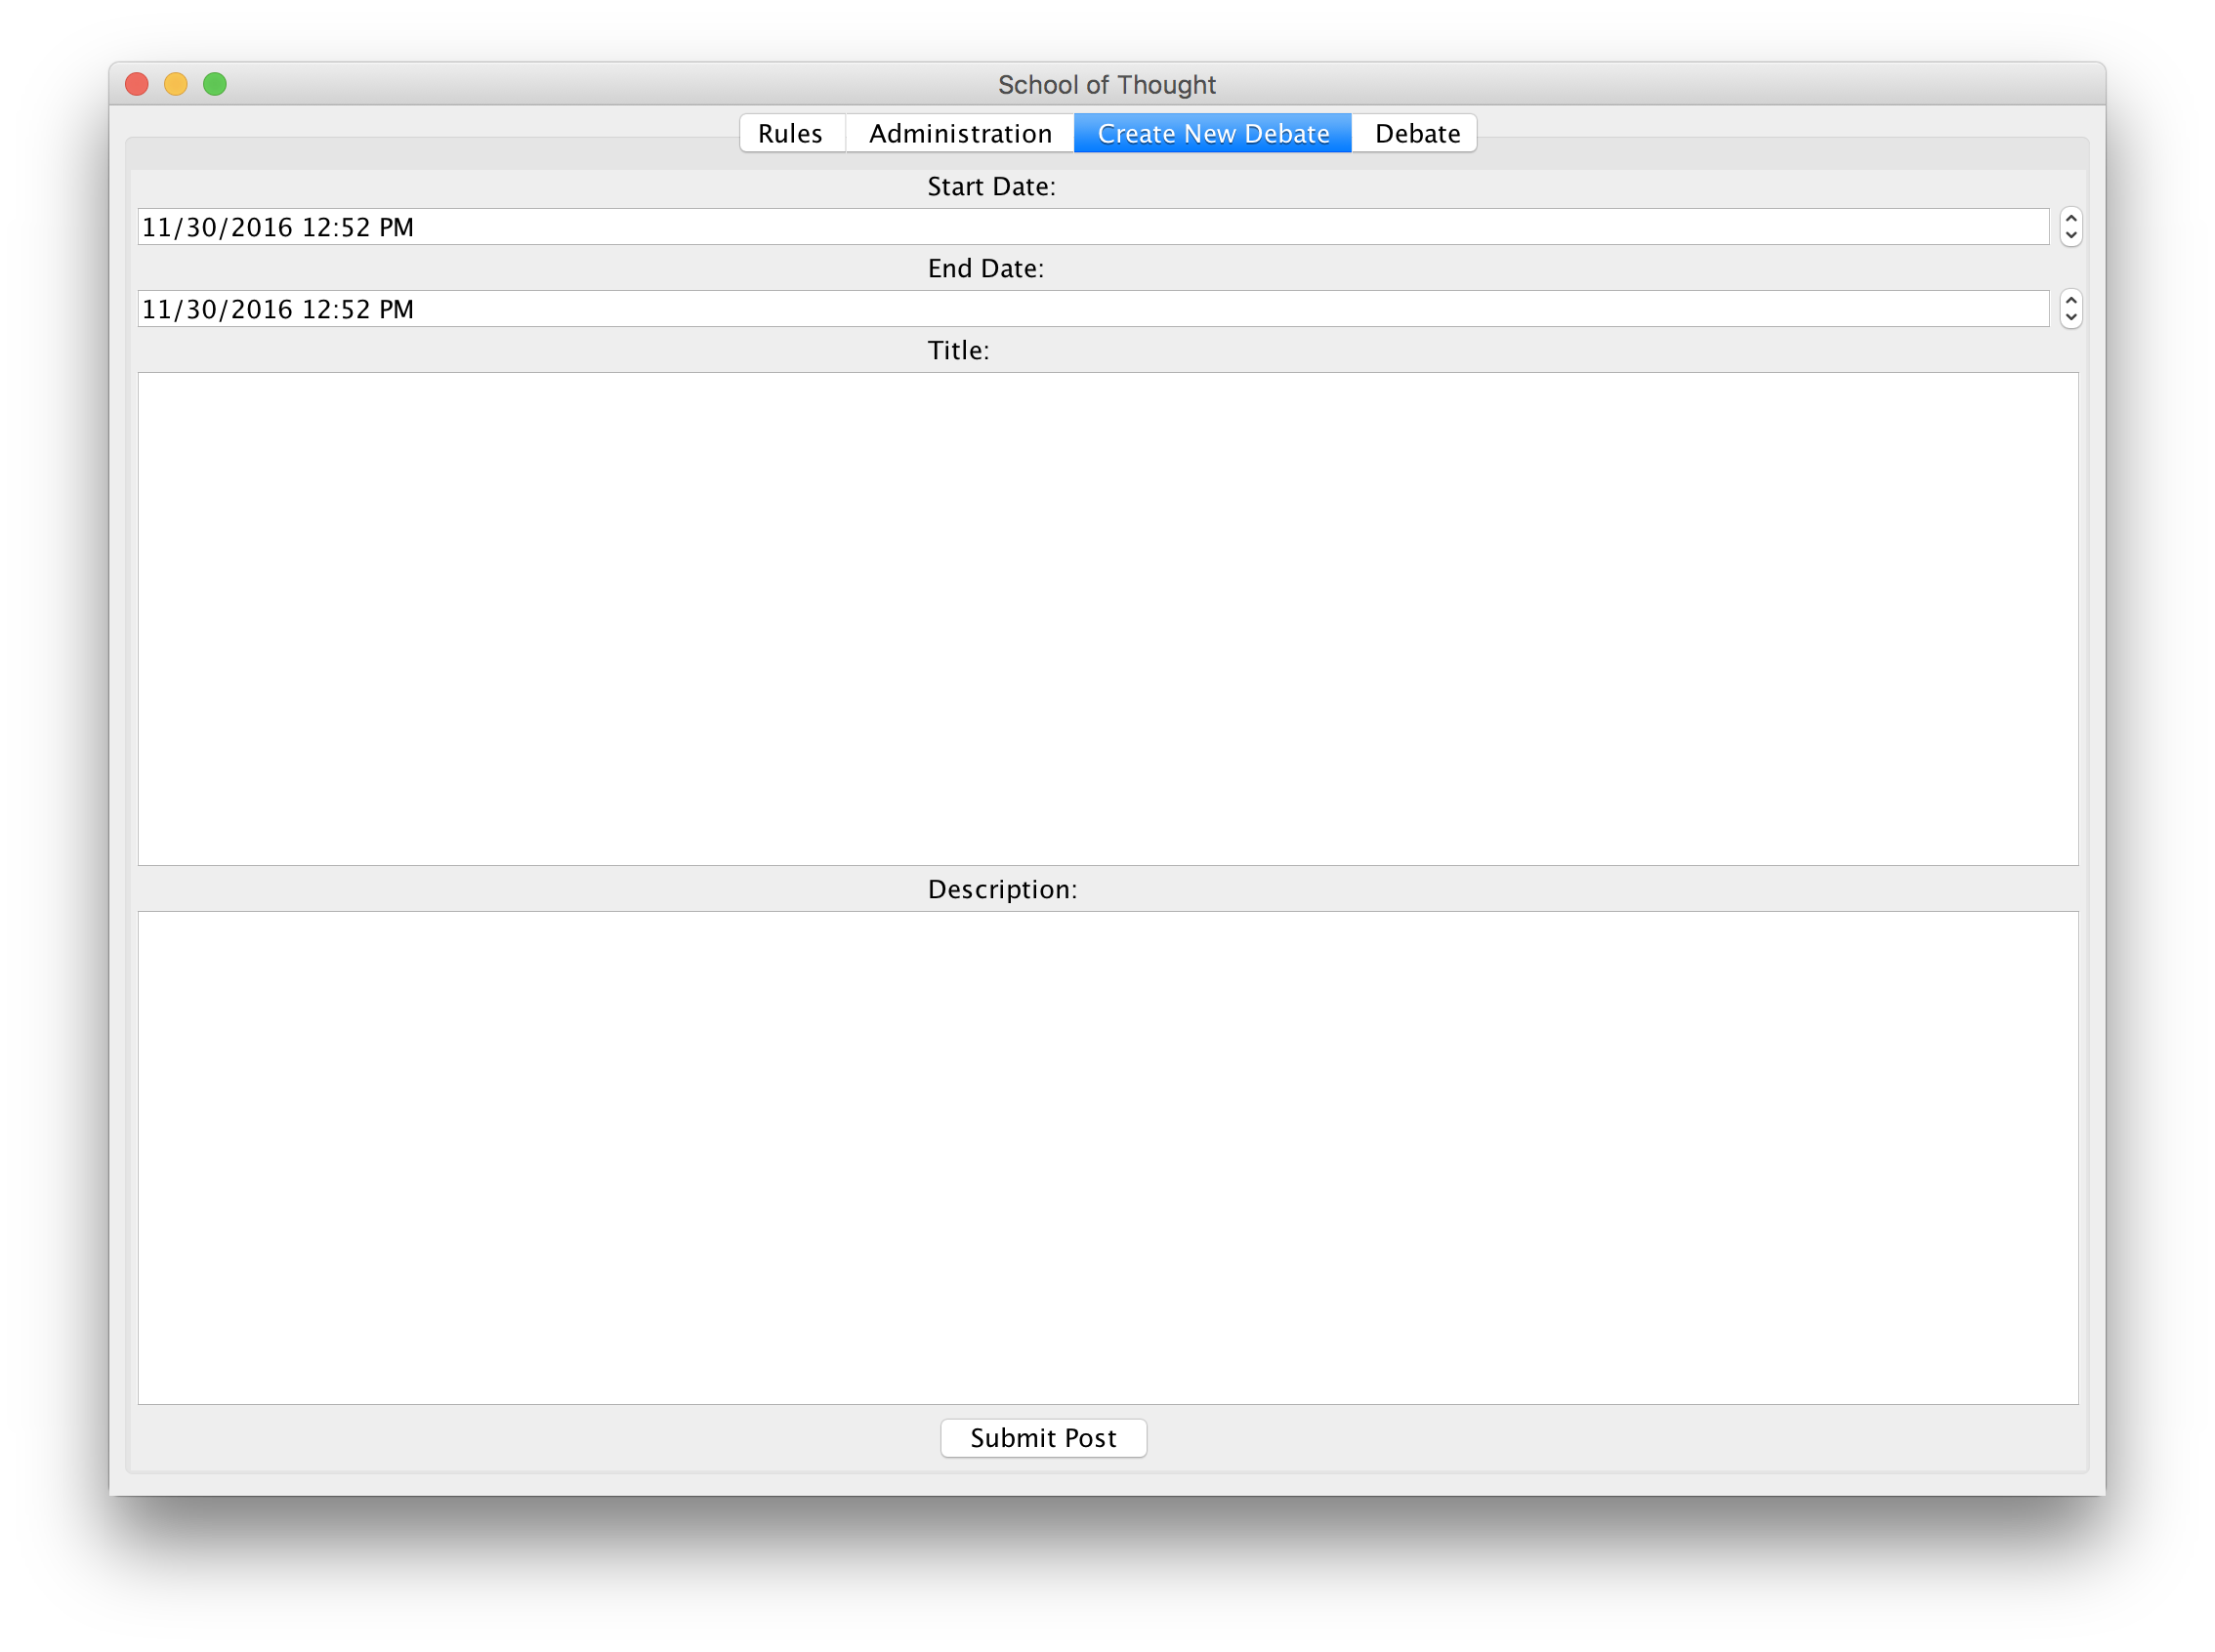2215x1652 pixels.
Task: Click the 'Start Date:' label
Action: tap(991, 187)
